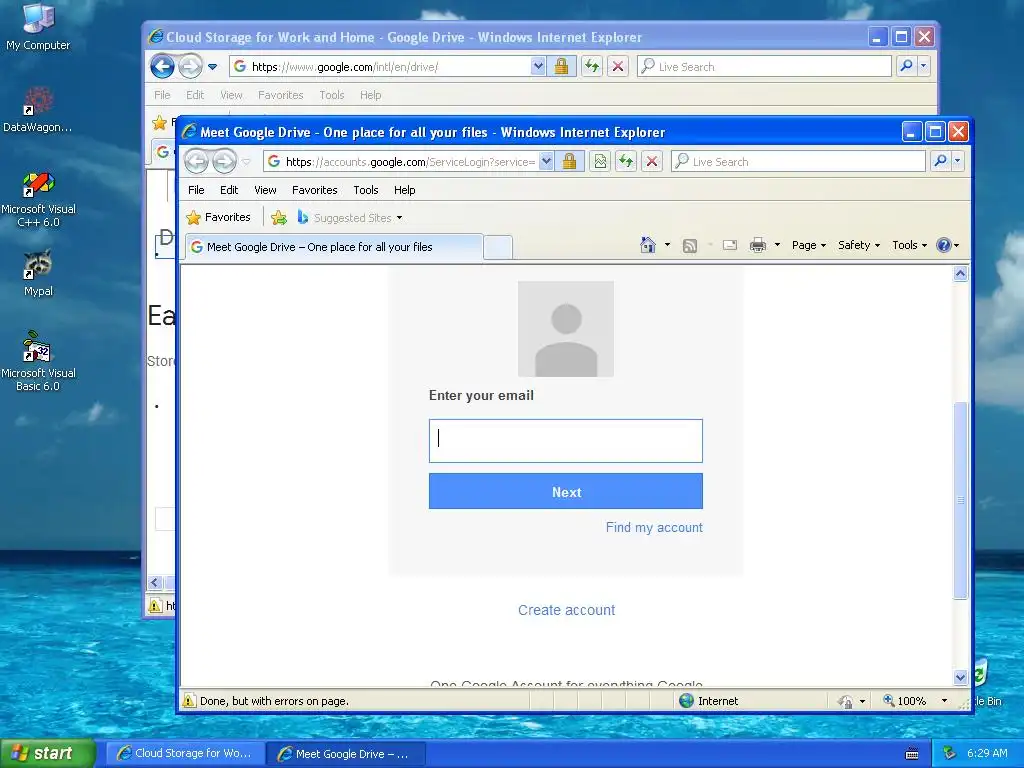Click the warning icon in front window status bar
The width and height of the screenshot is (1024, 768).
[189, 701]
